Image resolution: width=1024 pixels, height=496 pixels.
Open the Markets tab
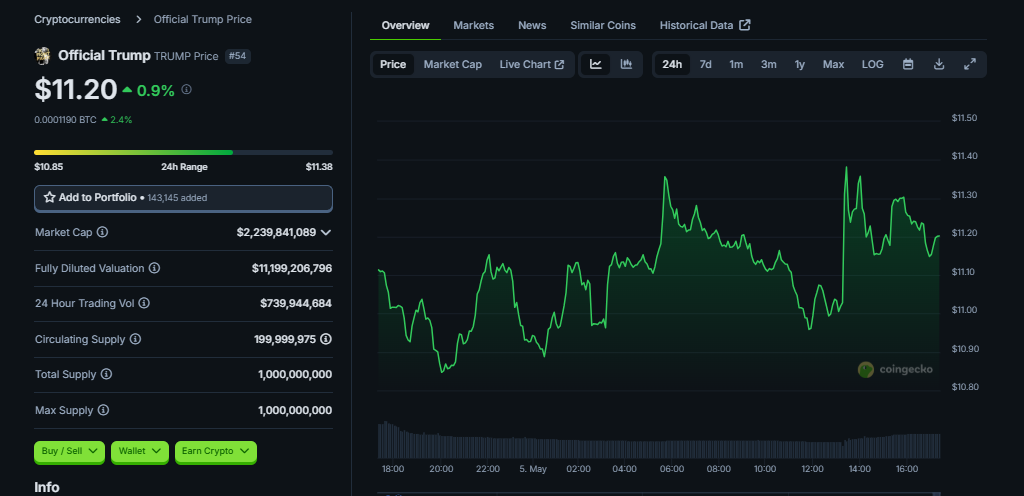click(473, 25)
